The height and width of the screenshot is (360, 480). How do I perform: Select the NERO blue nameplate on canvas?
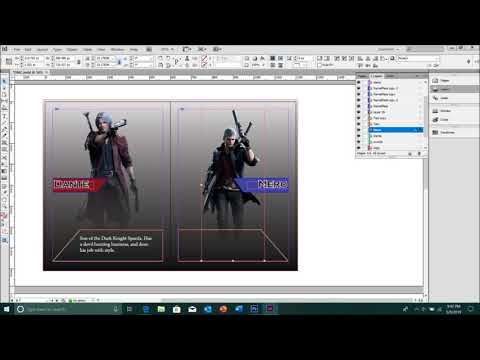[261, 184]
